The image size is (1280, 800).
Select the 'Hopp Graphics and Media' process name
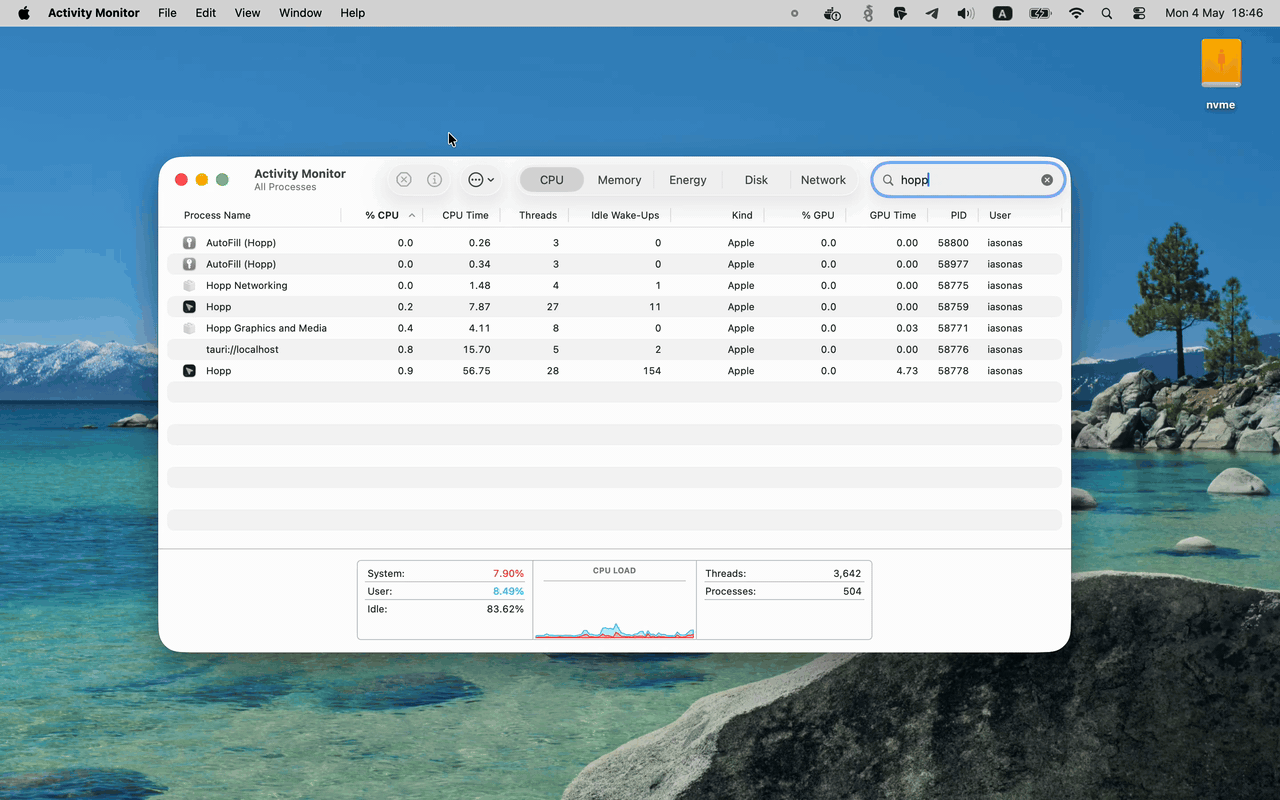pyautogui.click(x=266, y=328)
